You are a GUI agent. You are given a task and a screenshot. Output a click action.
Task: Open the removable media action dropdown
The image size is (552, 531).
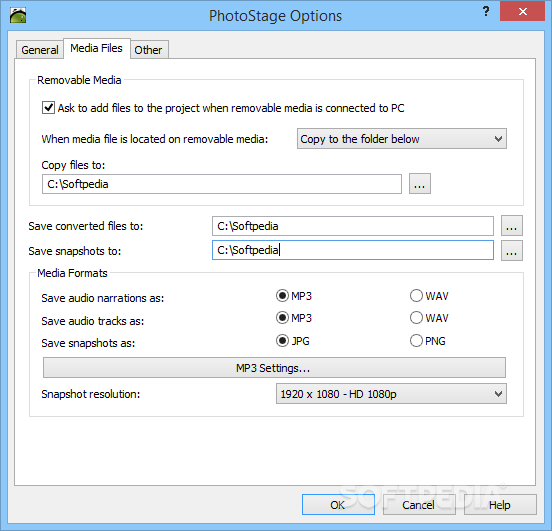[x=402, y=139]
